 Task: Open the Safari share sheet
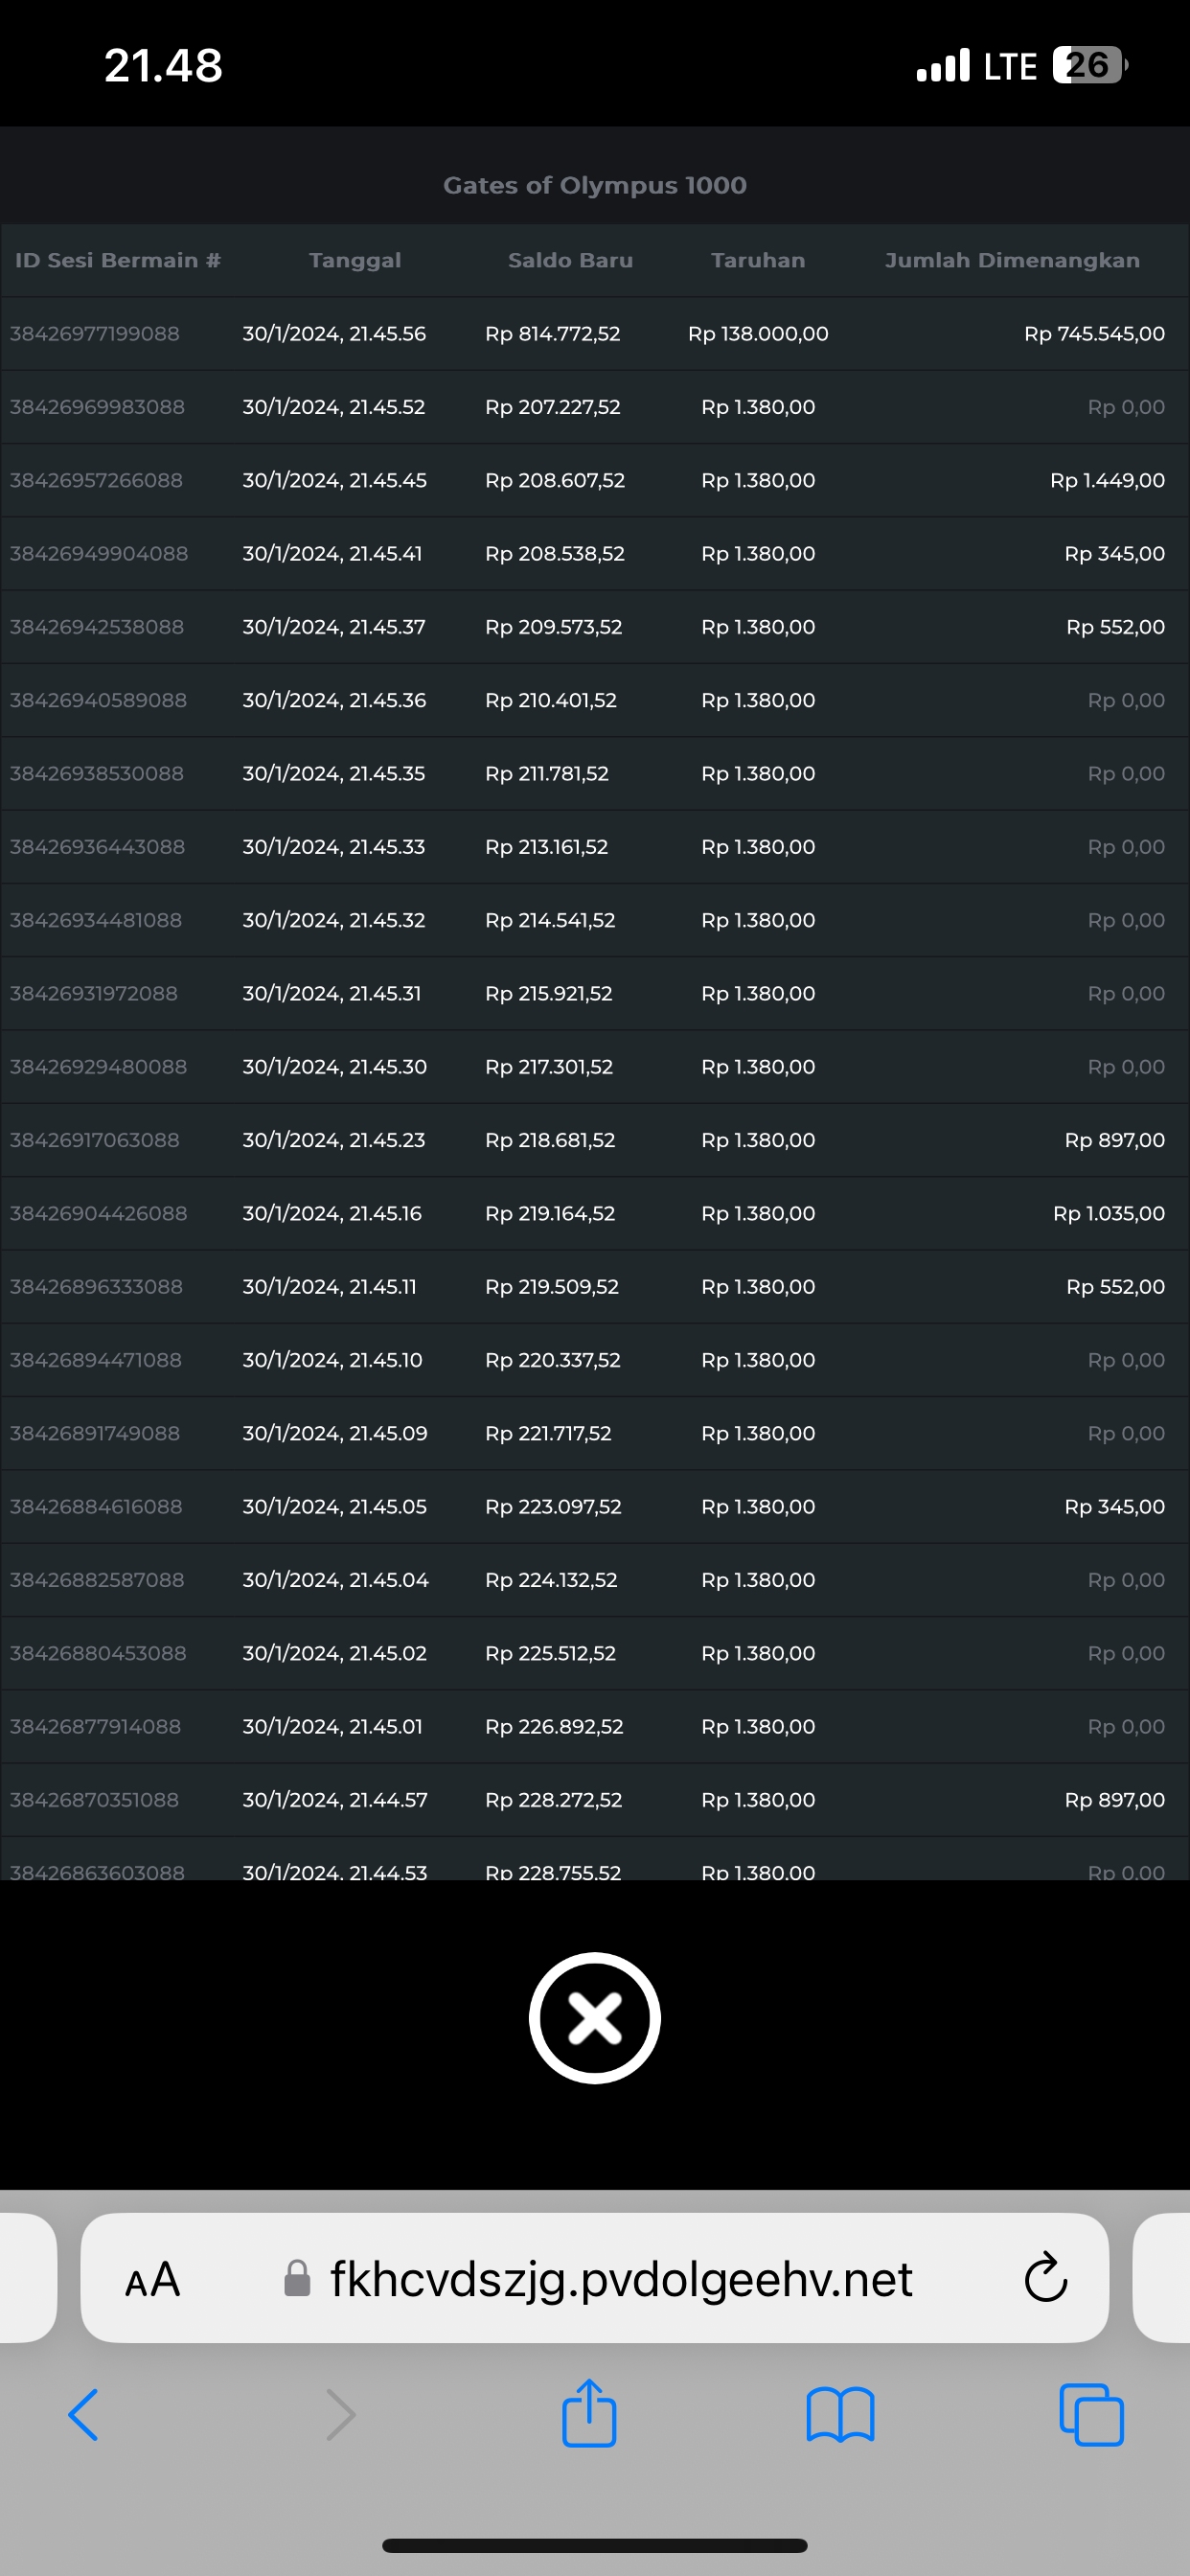pos(589,2413)
